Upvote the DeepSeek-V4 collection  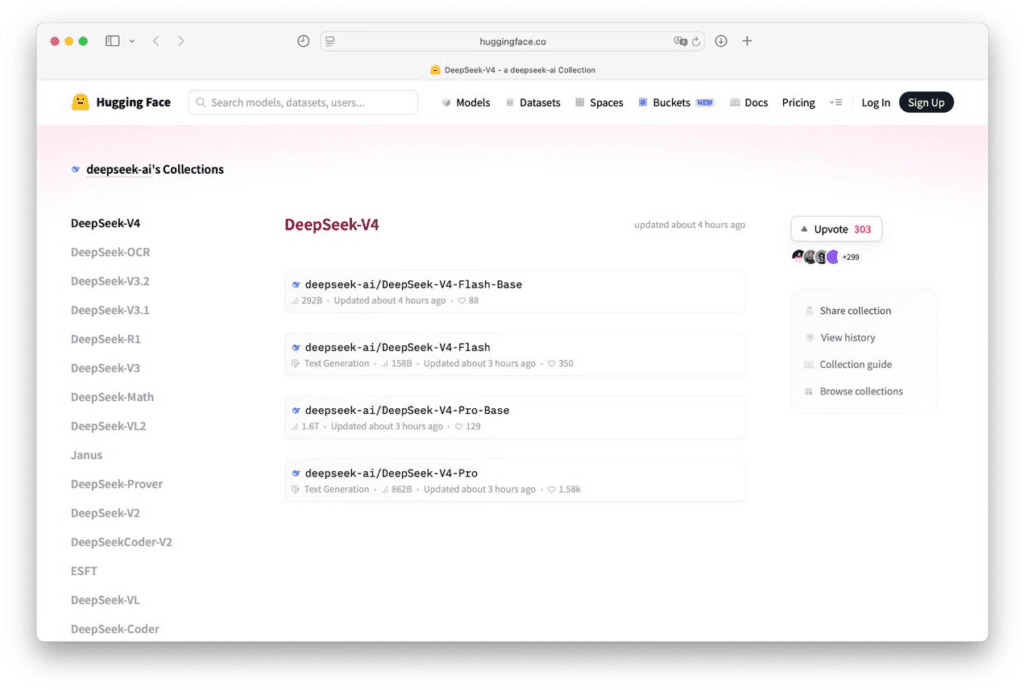836,229
